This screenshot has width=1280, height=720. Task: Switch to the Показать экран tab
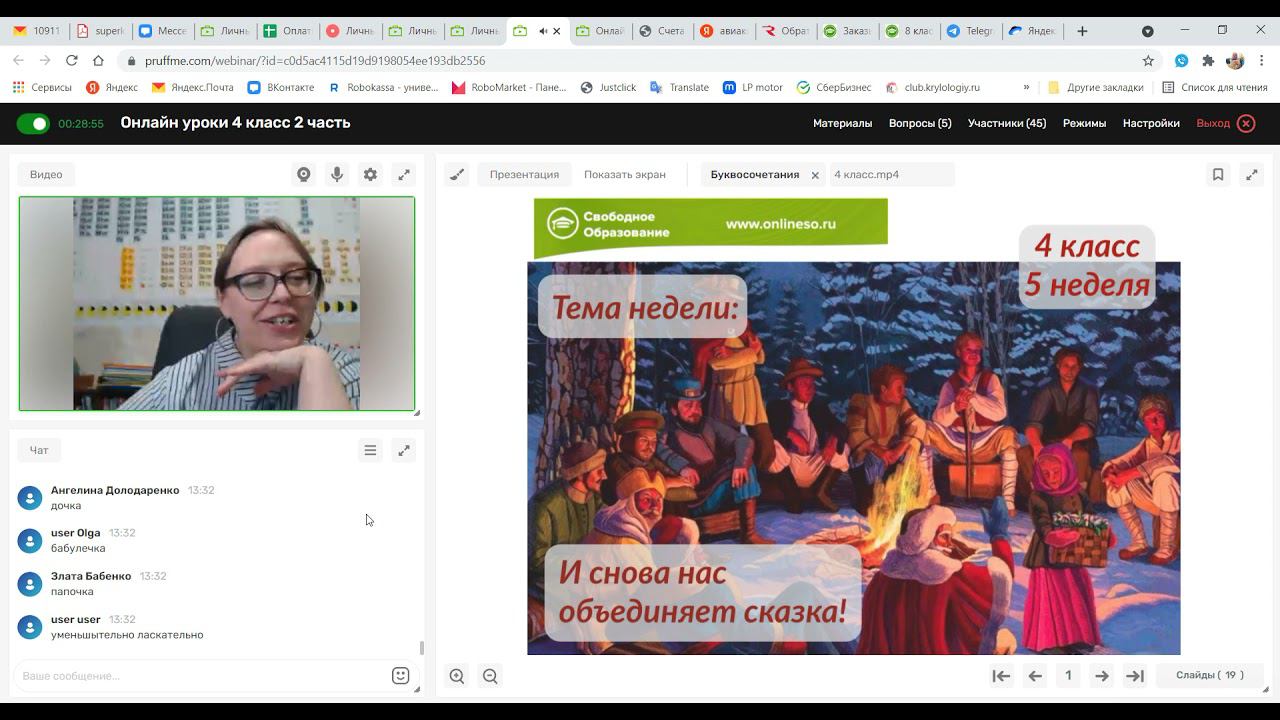(x=625, y=174)
